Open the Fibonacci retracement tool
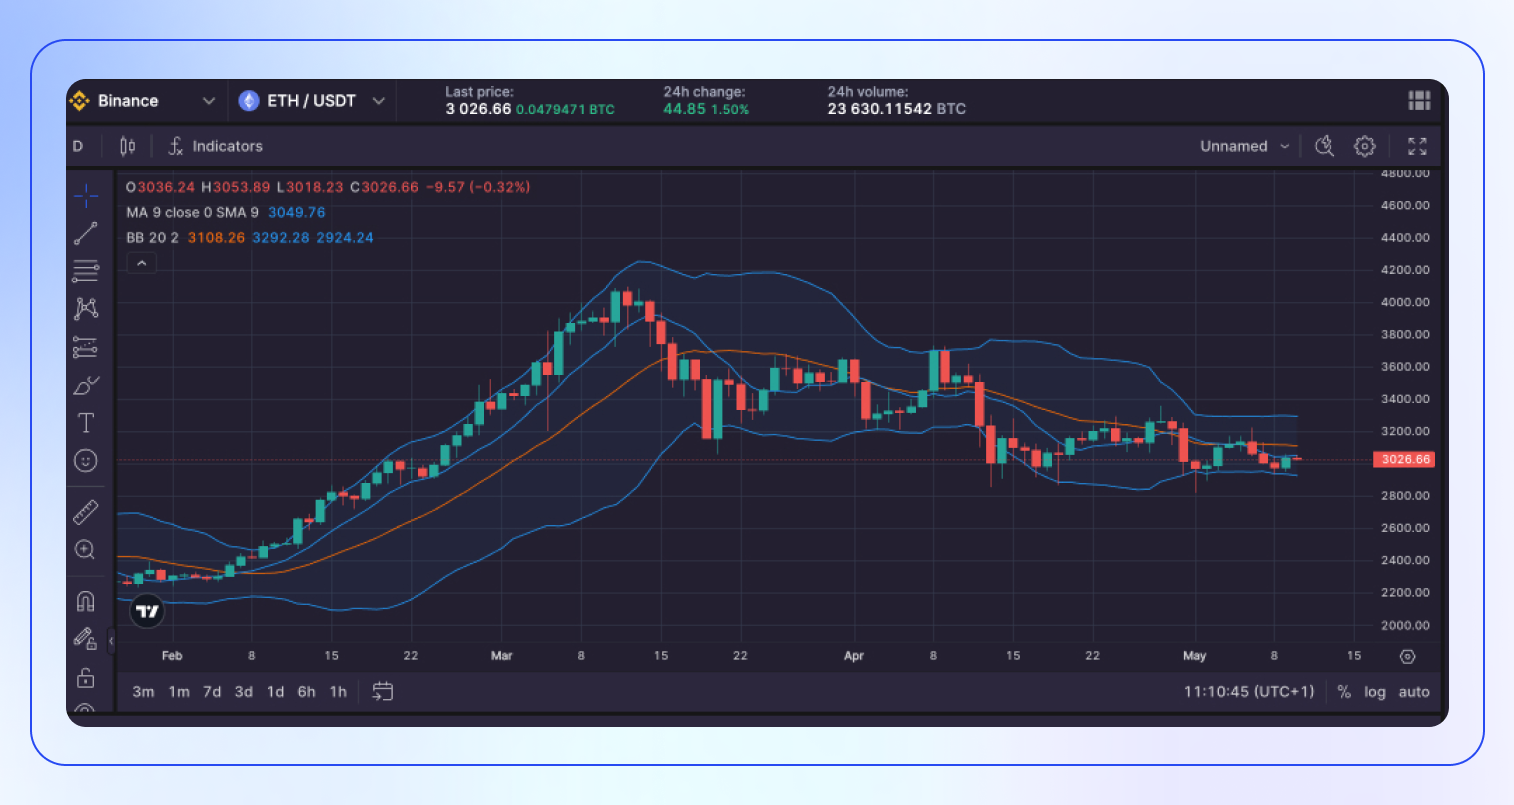Image resolution: width=1514 pixels, height=805 pixels. tap(86, 271)
